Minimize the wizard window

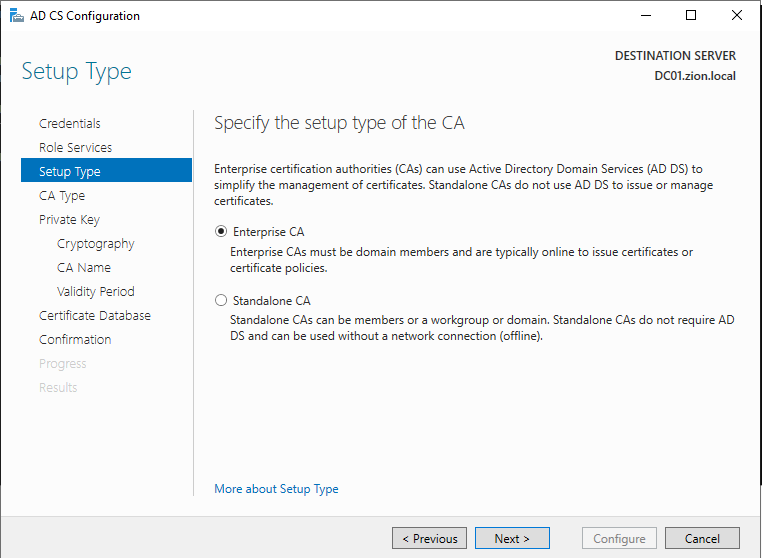point(645,16)
